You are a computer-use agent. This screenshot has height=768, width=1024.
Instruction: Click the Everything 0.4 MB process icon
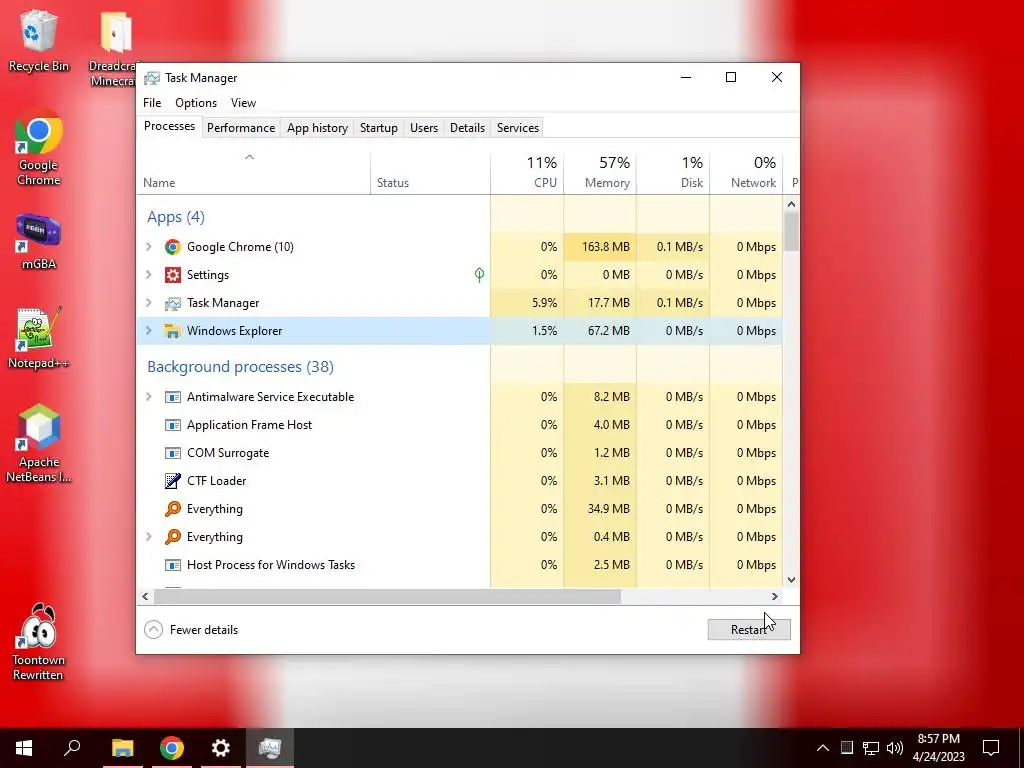pyautogui.click(x=172, y=537)
